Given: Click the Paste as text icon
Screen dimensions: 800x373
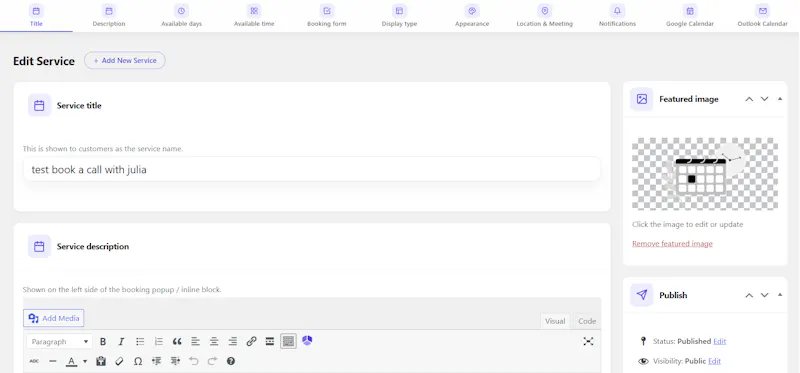Looking at the screenshot, I should pos(101,361).
